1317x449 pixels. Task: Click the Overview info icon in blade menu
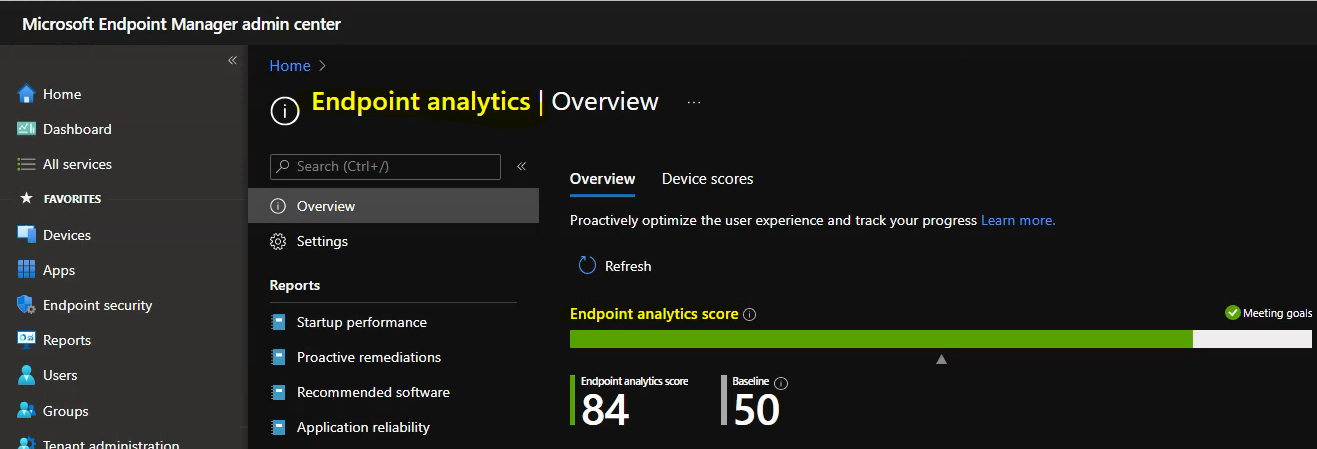coord(278,206)
